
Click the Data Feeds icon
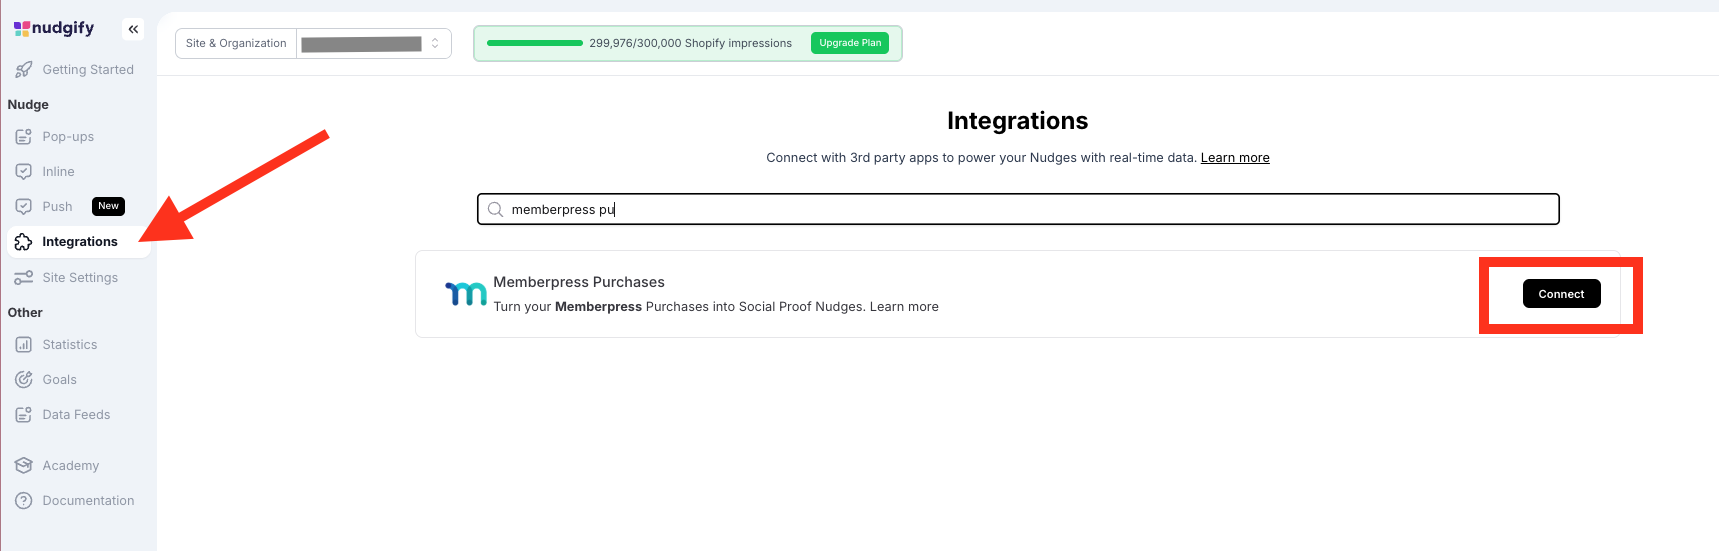pos(24,415)
